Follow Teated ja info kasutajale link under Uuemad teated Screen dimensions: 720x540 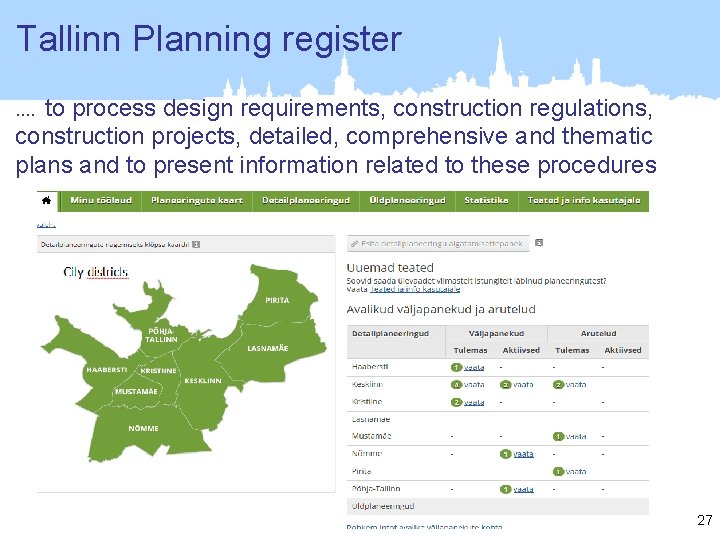coord(415,289)
